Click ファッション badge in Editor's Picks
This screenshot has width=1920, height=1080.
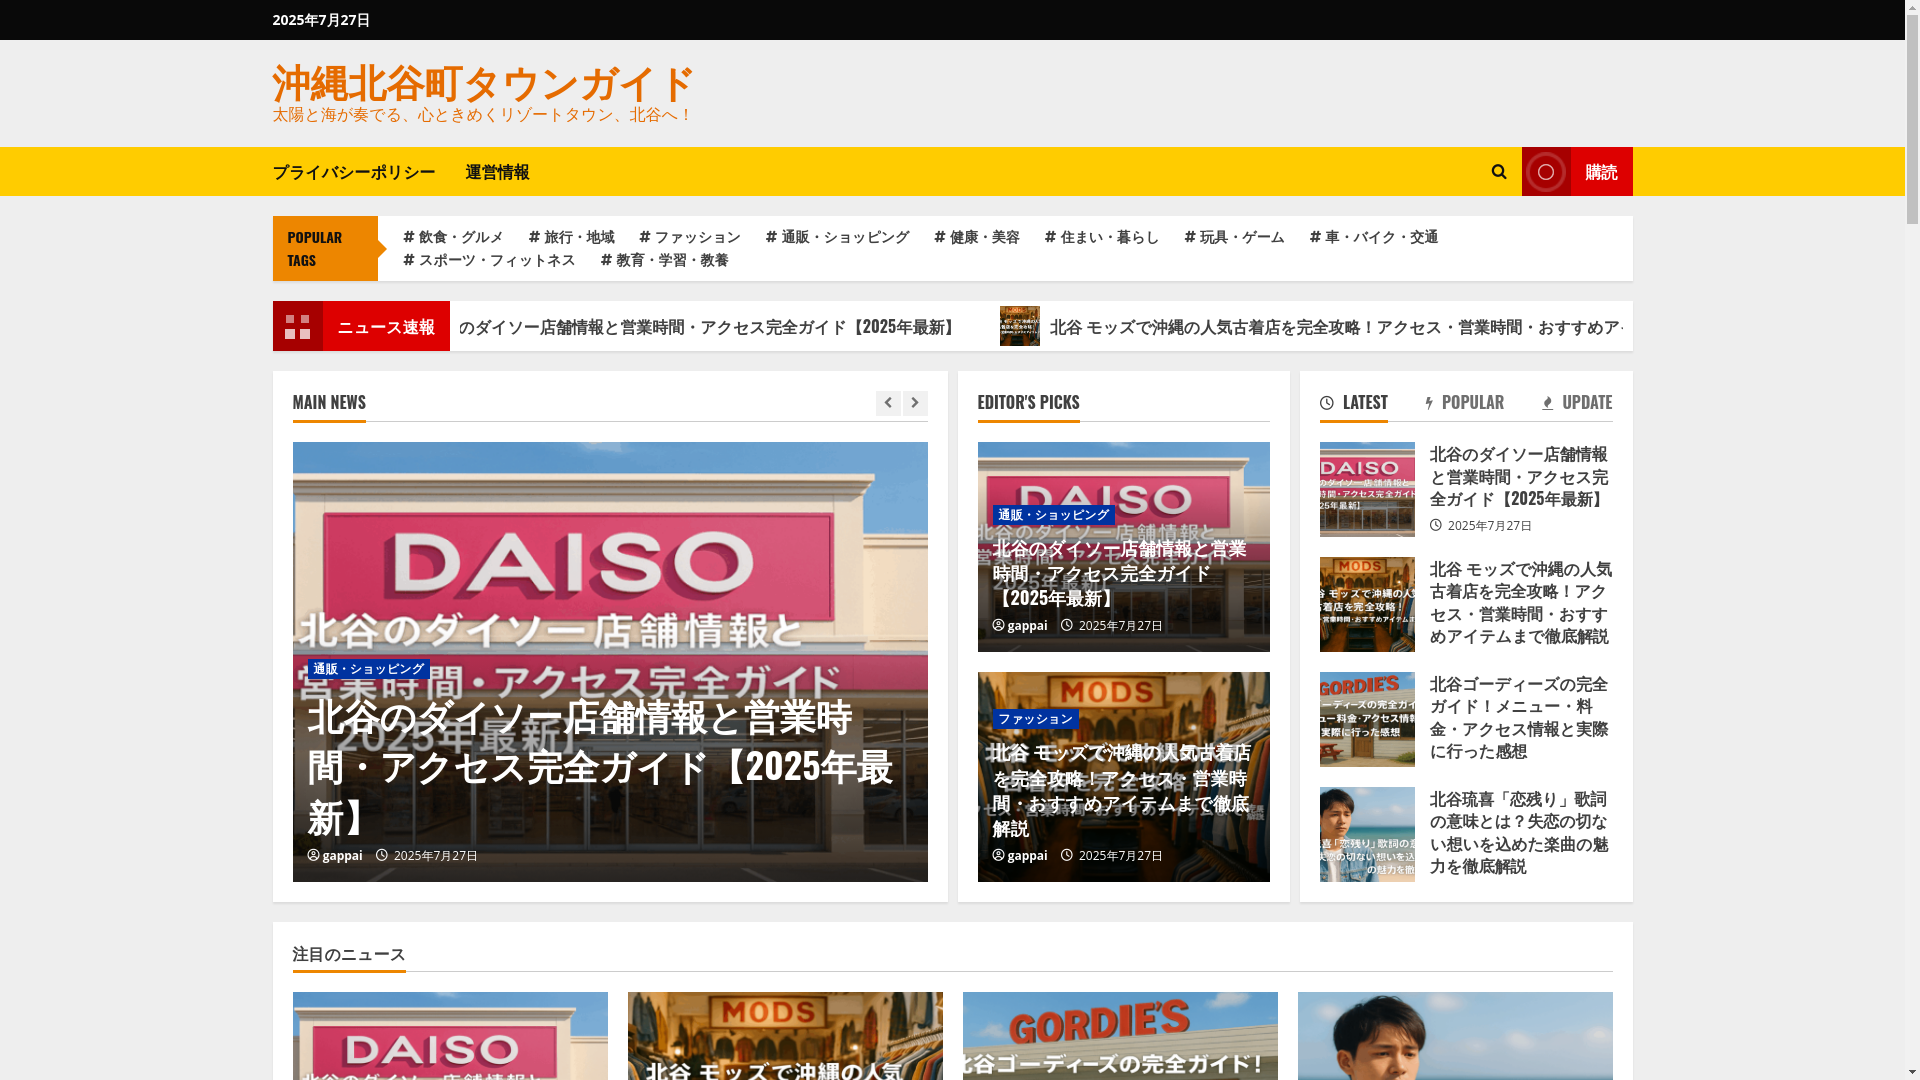[1035, 719]
